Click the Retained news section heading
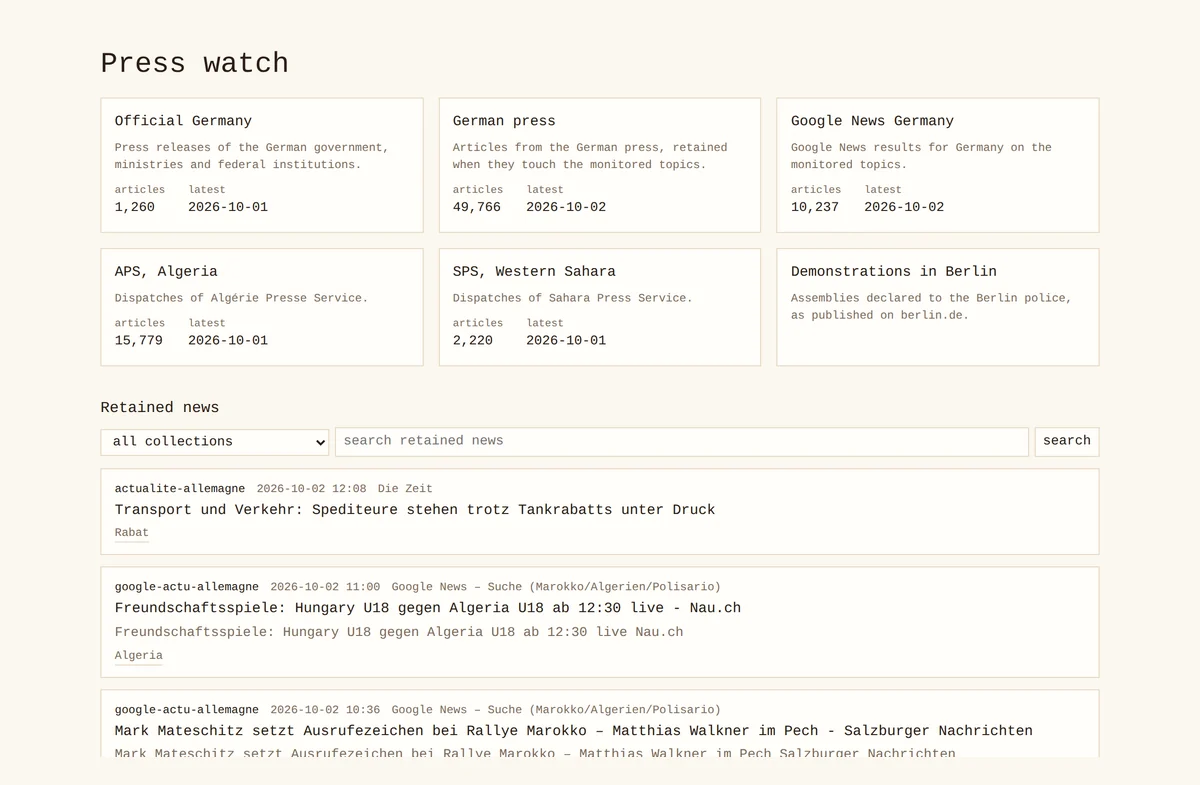The image size is (1200, 785). coord(160,407)
